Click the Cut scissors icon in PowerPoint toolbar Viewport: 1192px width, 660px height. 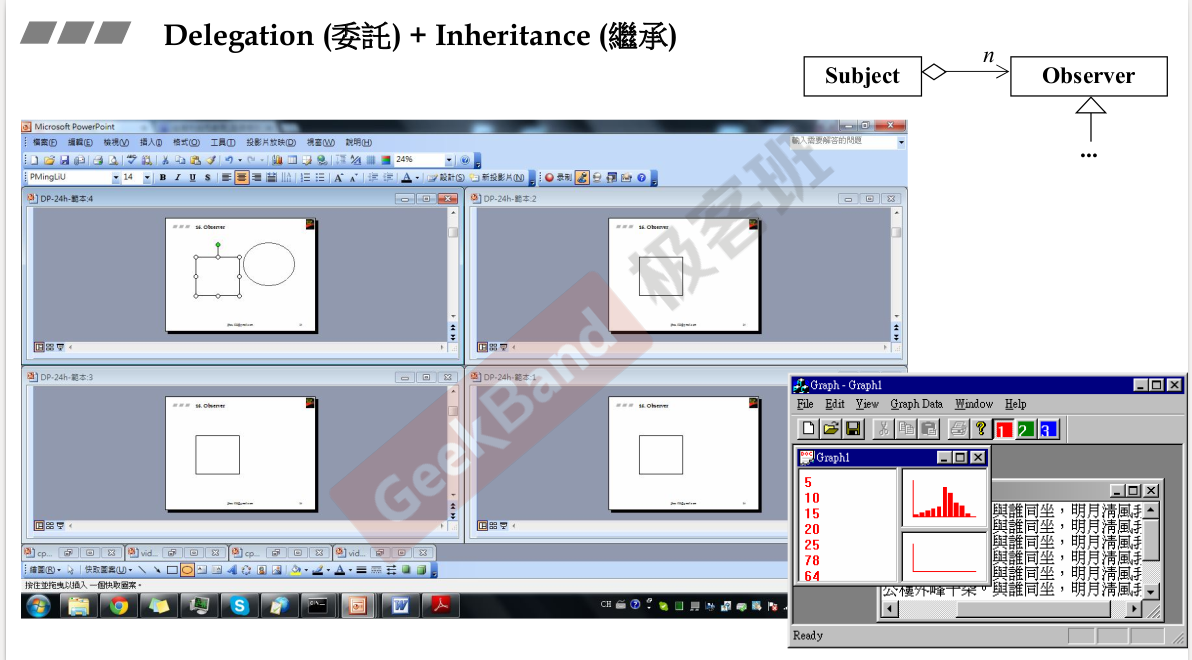[x=166, y=160]
